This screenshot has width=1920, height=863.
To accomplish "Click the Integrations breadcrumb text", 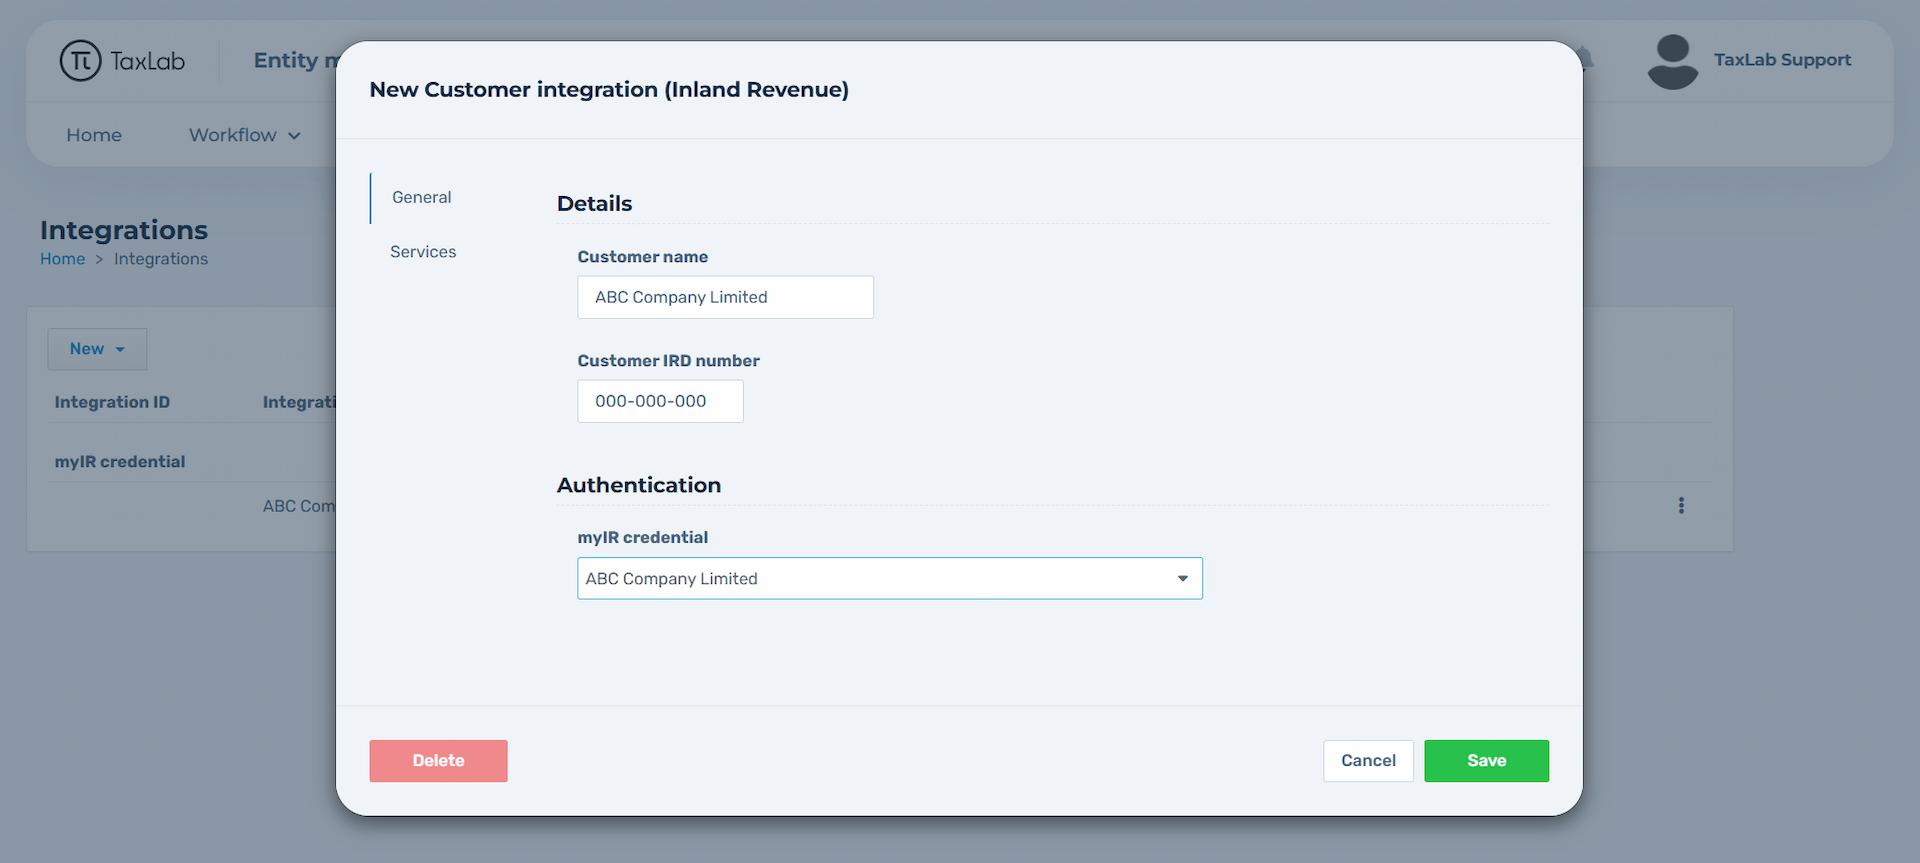I will [161, 259].
